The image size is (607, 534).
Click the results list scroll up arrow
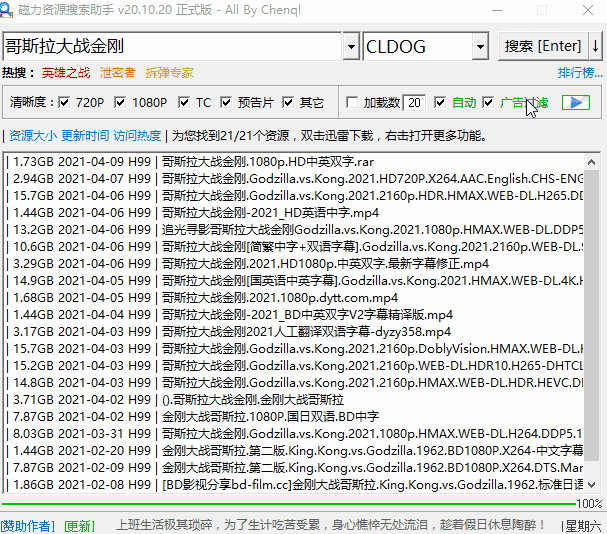pyautogui.click(x=592, y=162)
